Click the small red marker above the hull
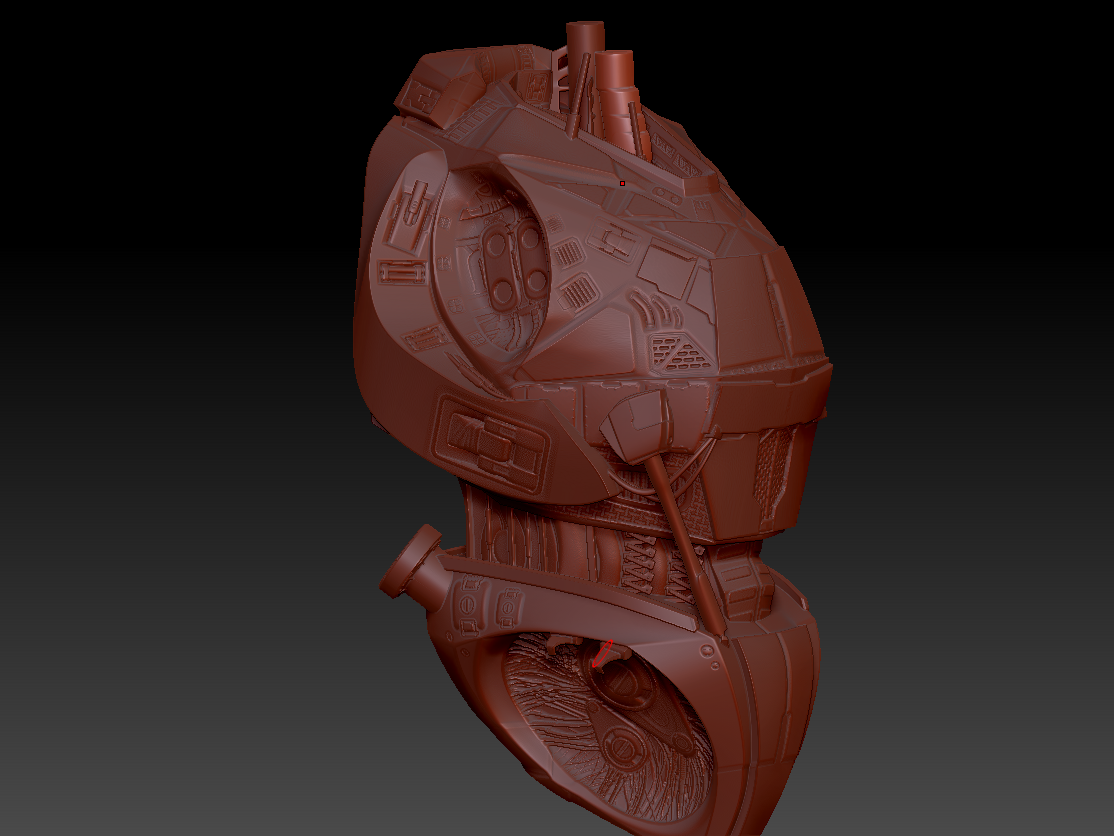The width and height of the screenshot is (1114, 836). click(x=622, y=184)
